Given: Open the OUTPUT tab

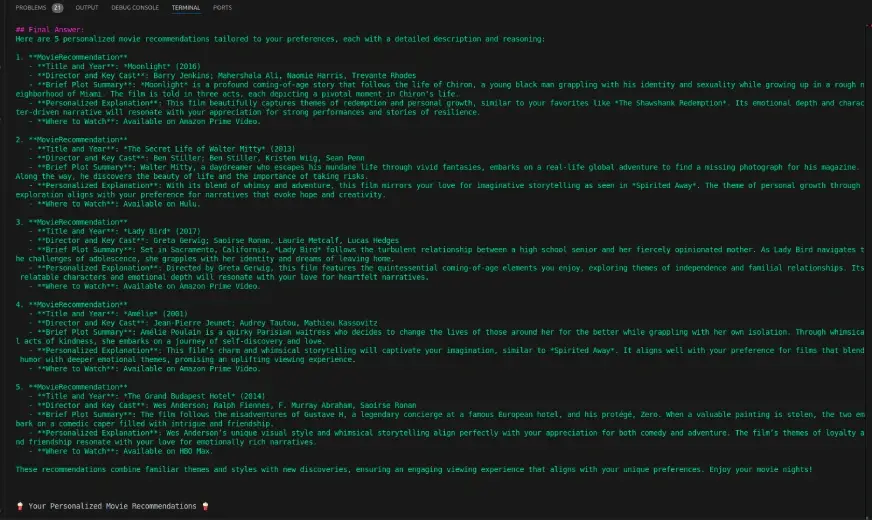Looking at the screenshot, I should 87,8.
